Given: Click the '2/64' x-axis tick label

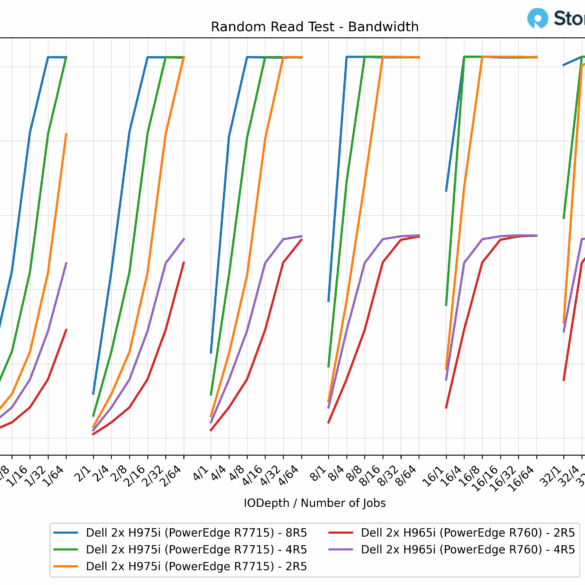Looking at the screenshot, I should tap(171, 475).
